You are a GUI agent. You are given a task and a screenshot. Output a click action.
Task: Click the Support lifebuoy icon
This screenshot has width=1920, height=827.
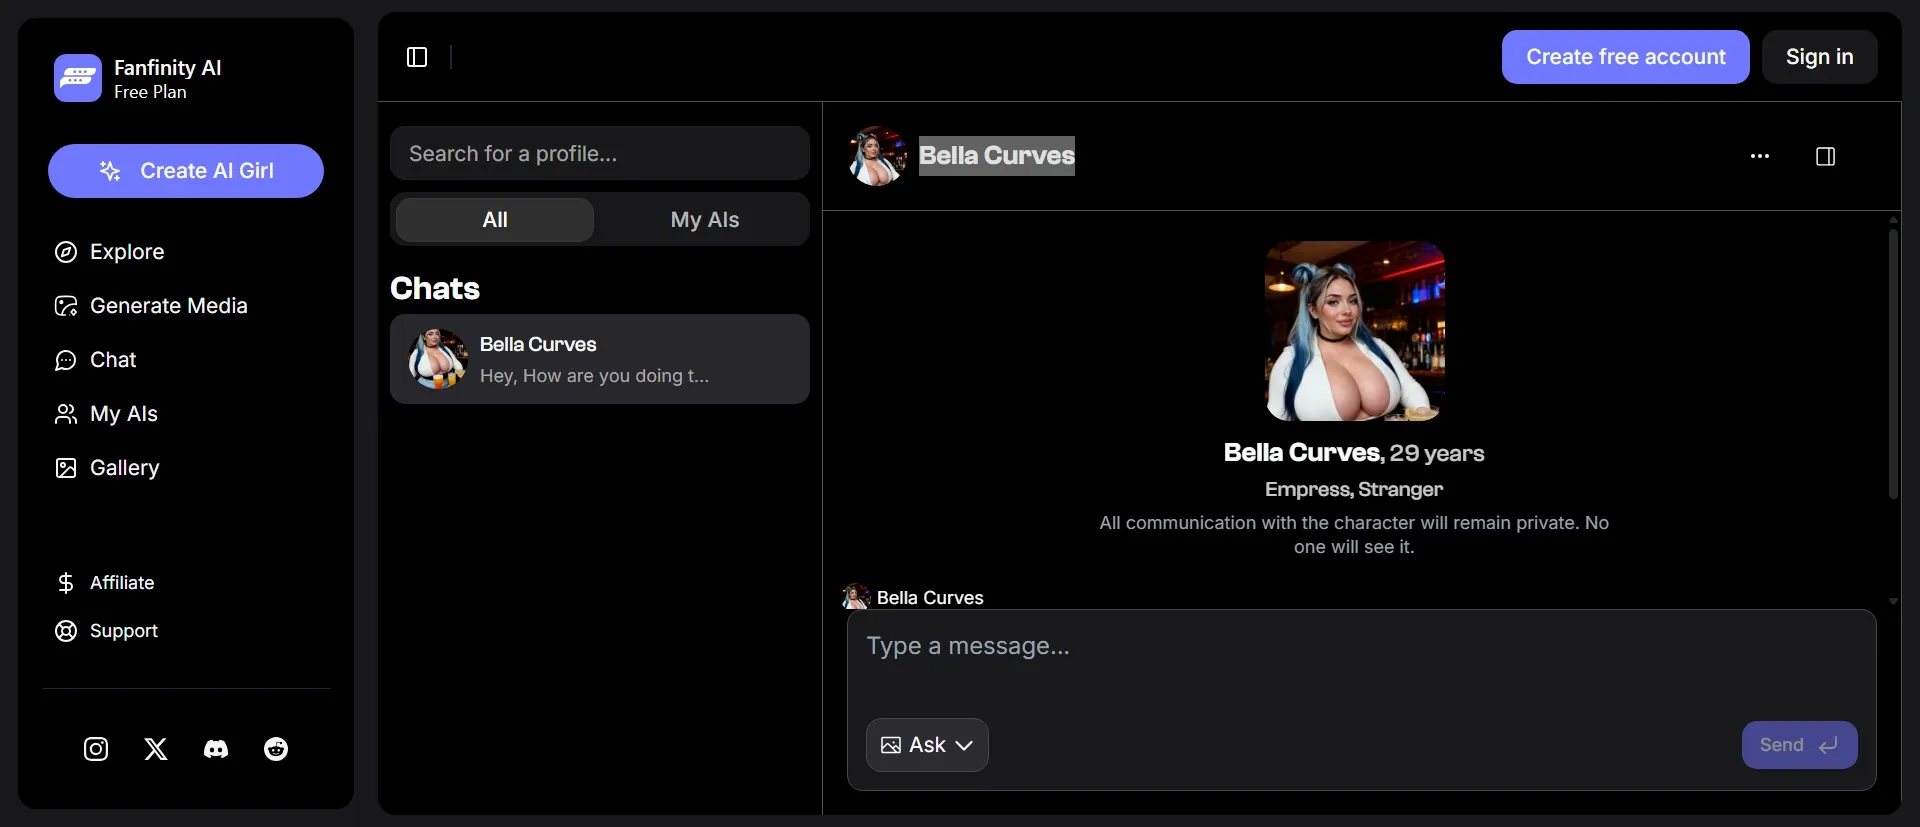pyautogui.click(x=66, y=631)
